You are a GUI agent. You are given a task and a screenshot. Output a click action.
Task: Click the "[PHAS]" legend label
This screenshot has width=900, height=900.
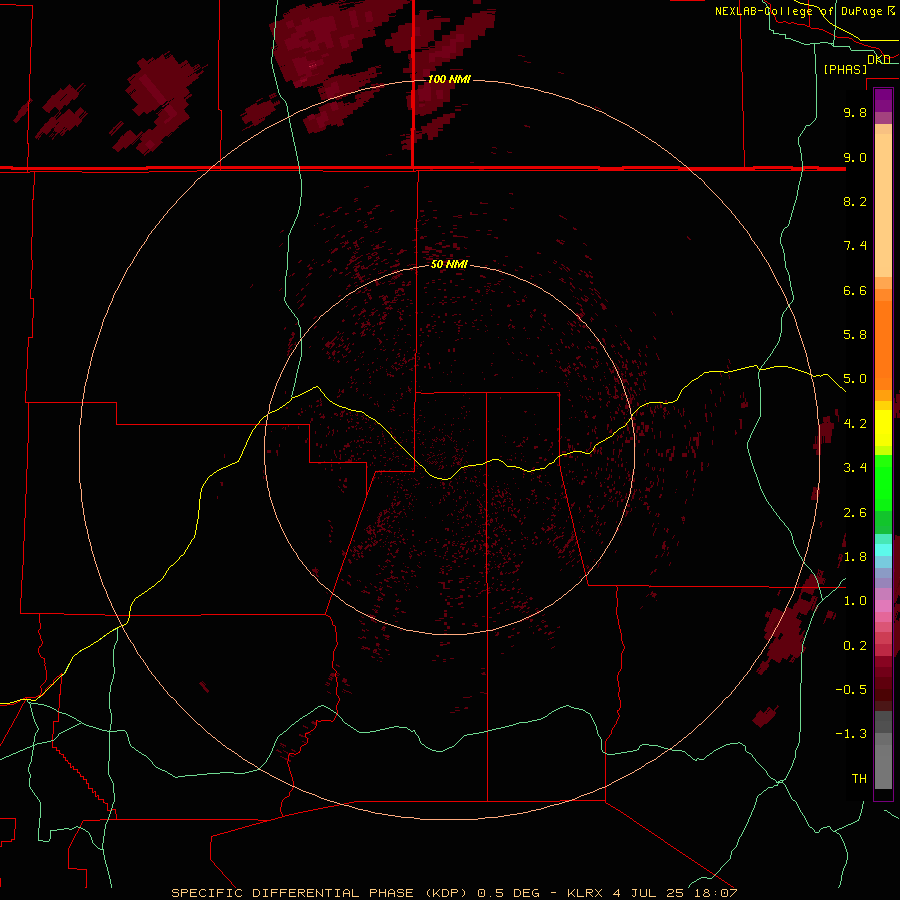click(x=845, y=70)
